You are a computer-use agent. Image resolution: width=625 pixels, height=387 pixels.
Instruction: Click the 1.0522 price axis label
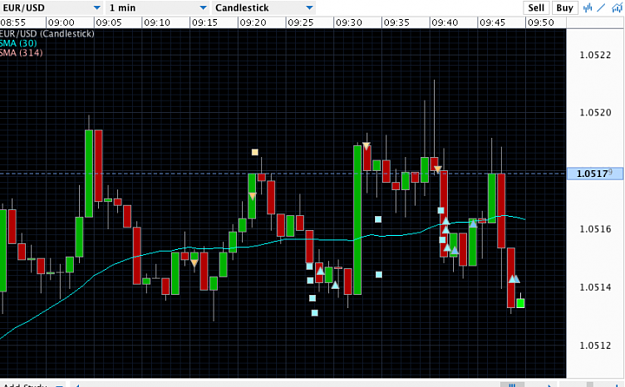[595, 55]
